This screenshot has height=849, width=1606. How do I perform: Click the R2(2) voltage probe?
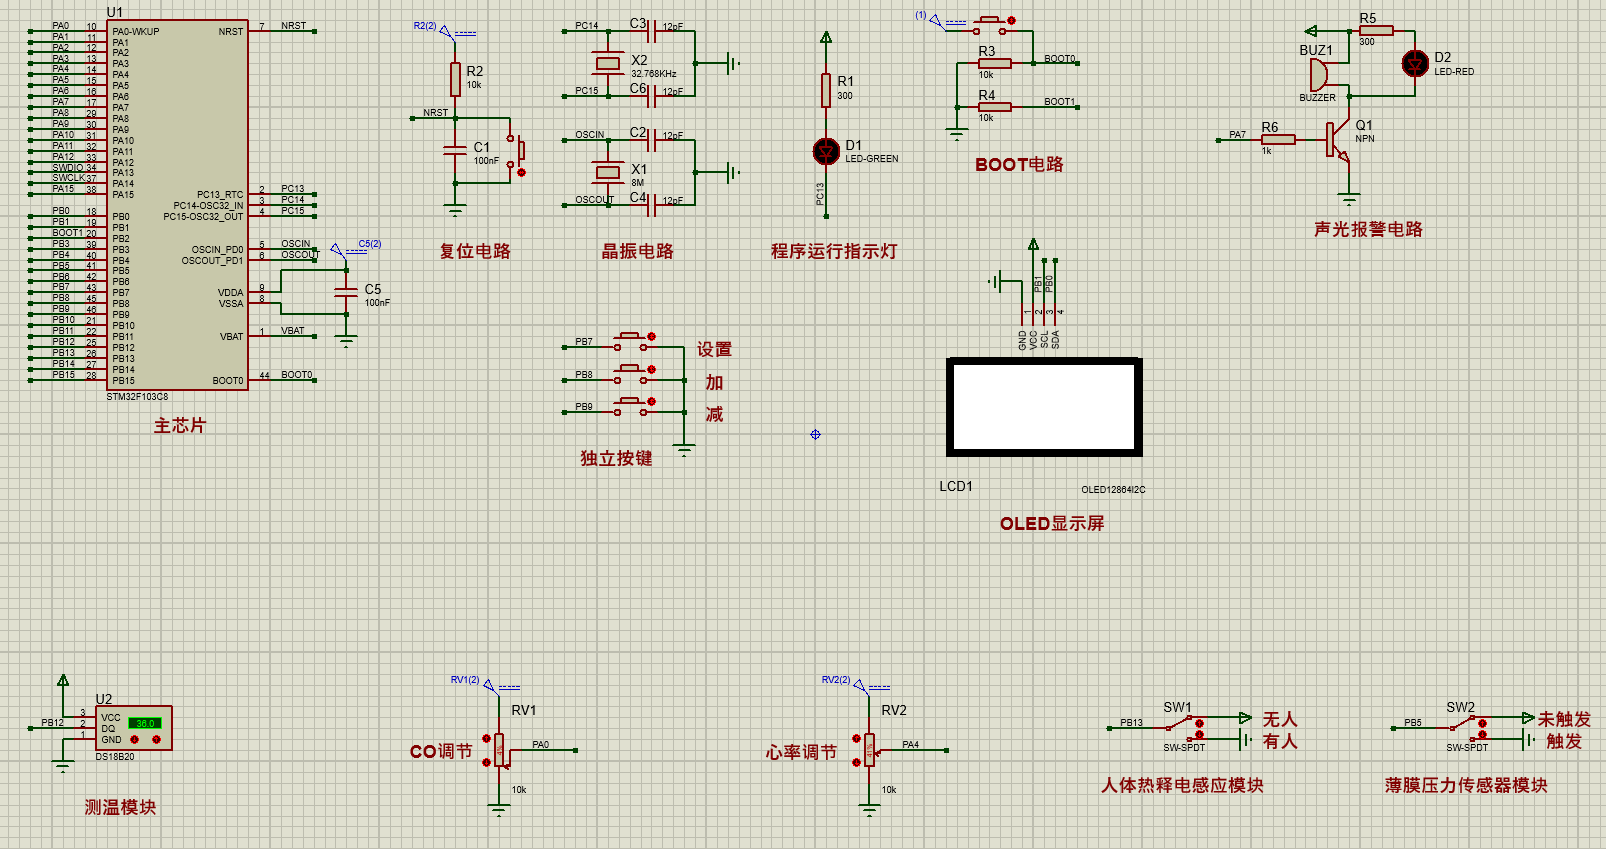point(445,30)
